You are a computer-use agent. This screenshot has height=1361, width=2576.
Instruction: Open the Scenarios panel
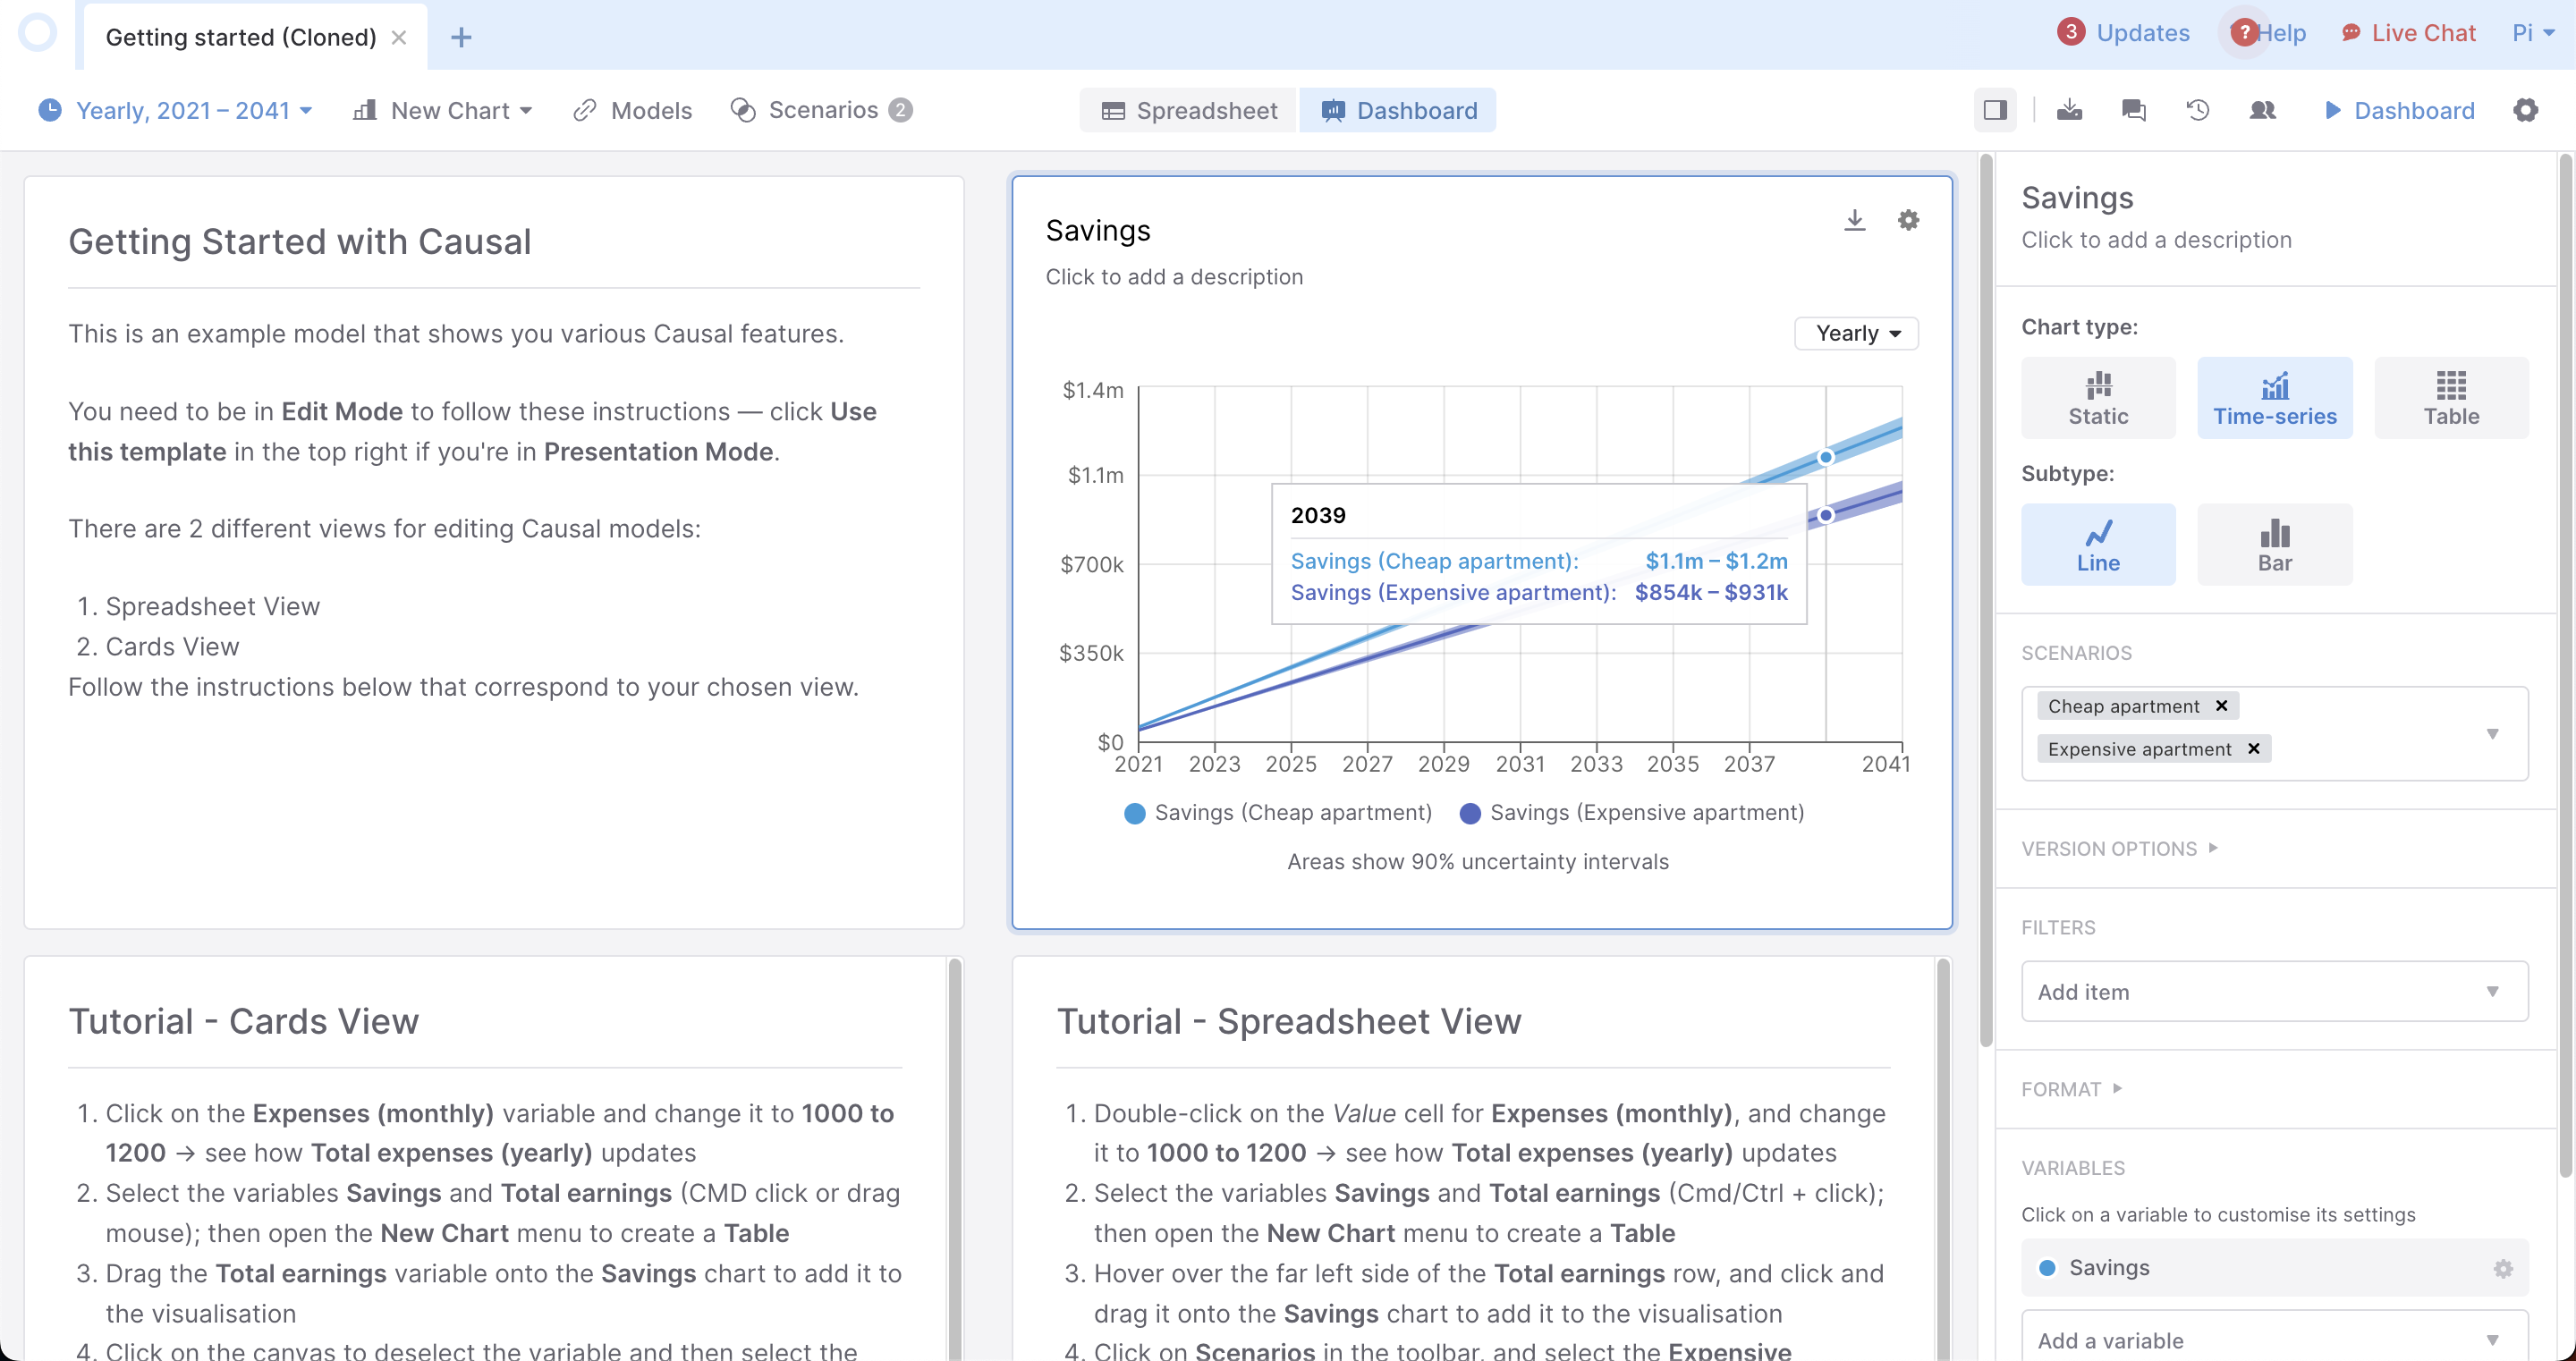[x=821, y=110]
